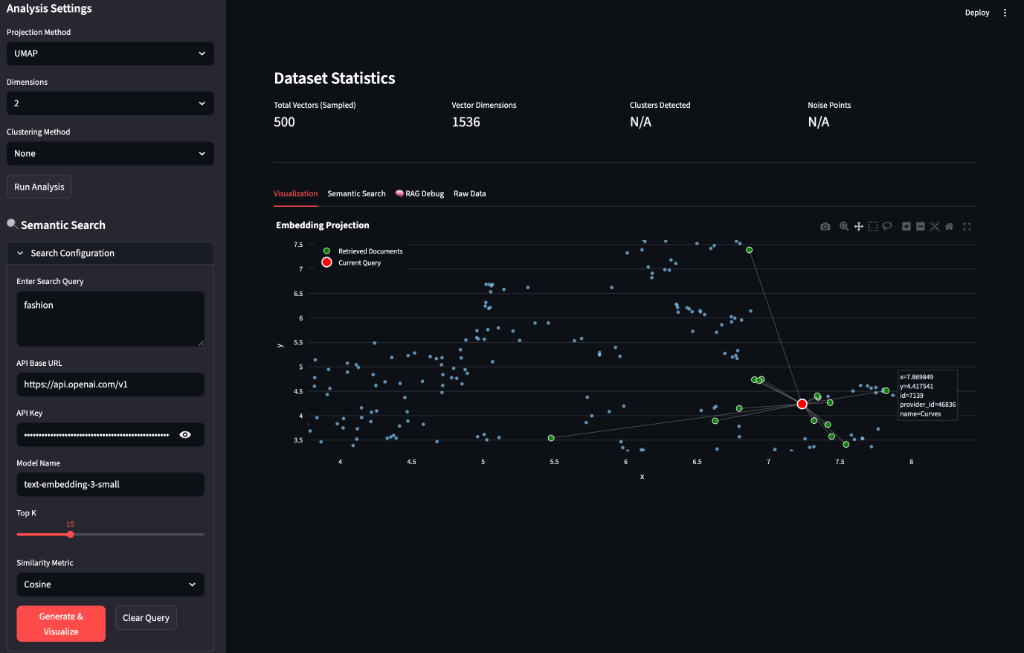
Task: Open the Similarity Metric dropdown
Action: click(110, 584)
